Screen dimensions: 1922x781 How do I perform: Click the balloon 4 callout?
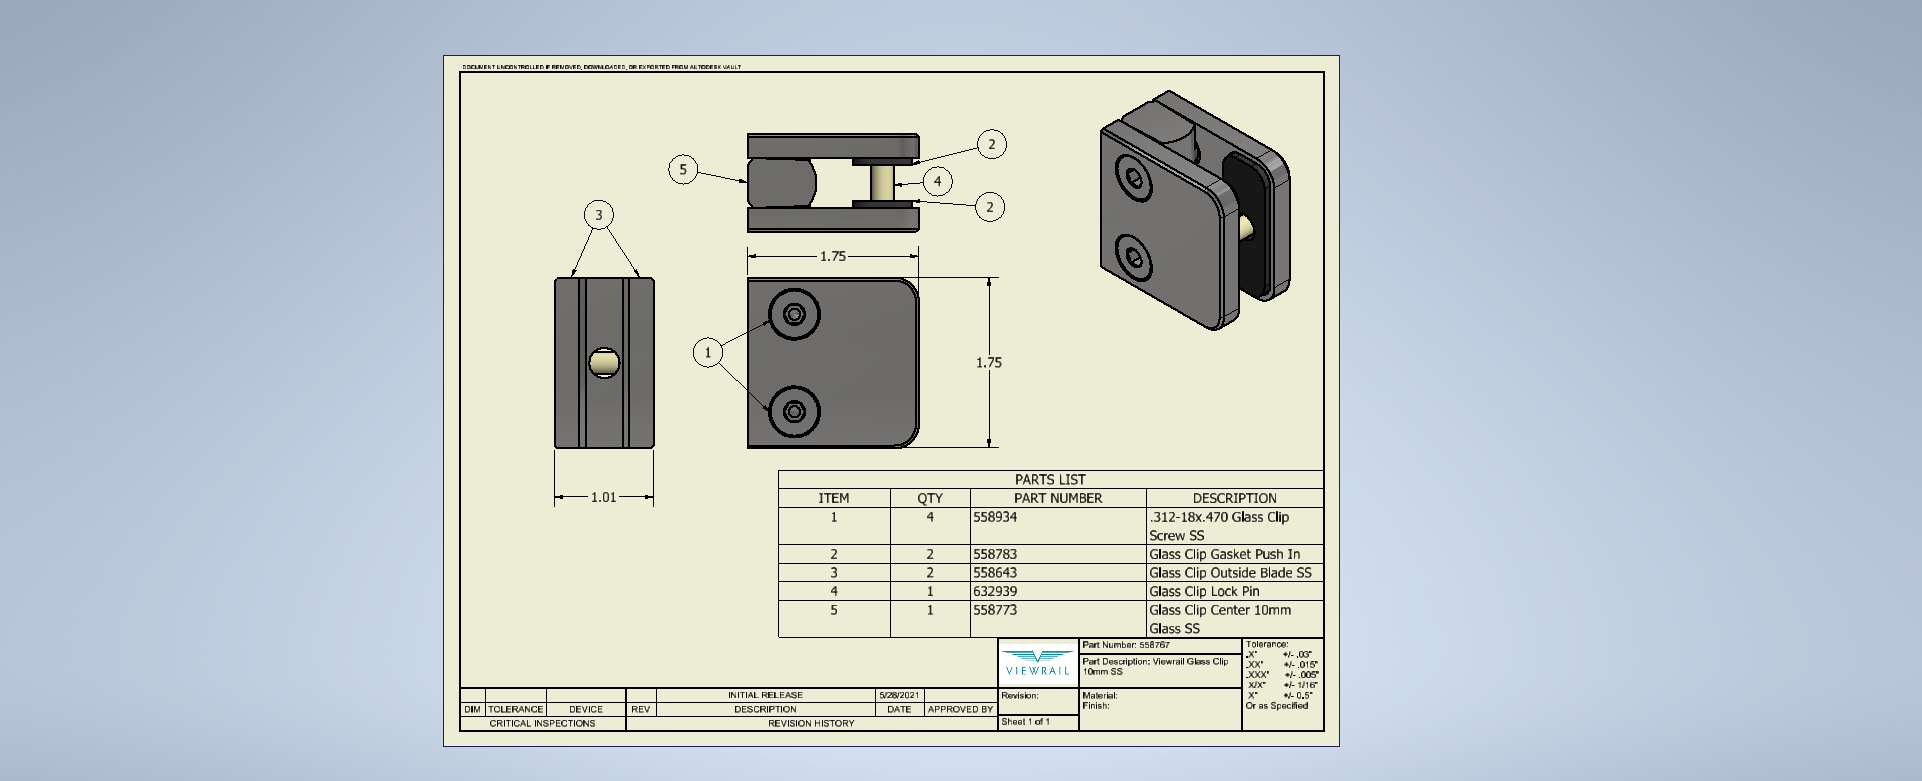(x=937, y=181)
